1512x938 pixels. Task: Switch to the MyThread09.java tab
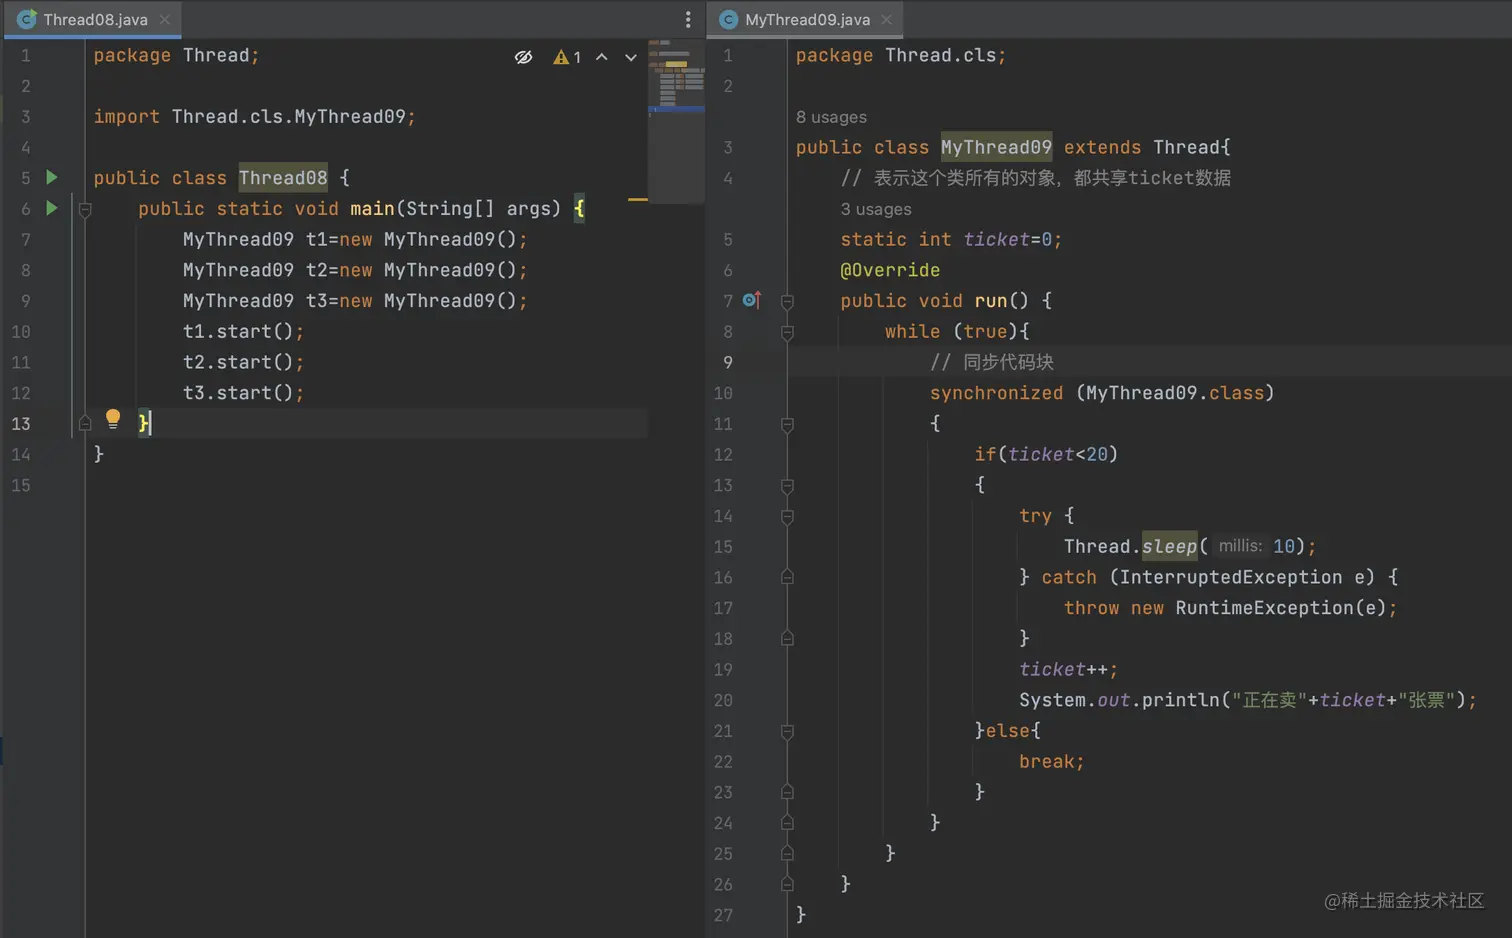coord(807,19)
